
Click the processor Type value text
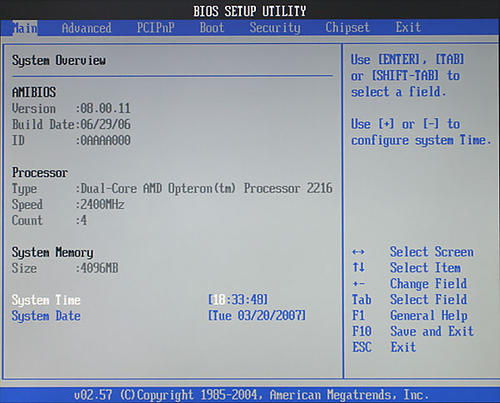coord(207,188)
